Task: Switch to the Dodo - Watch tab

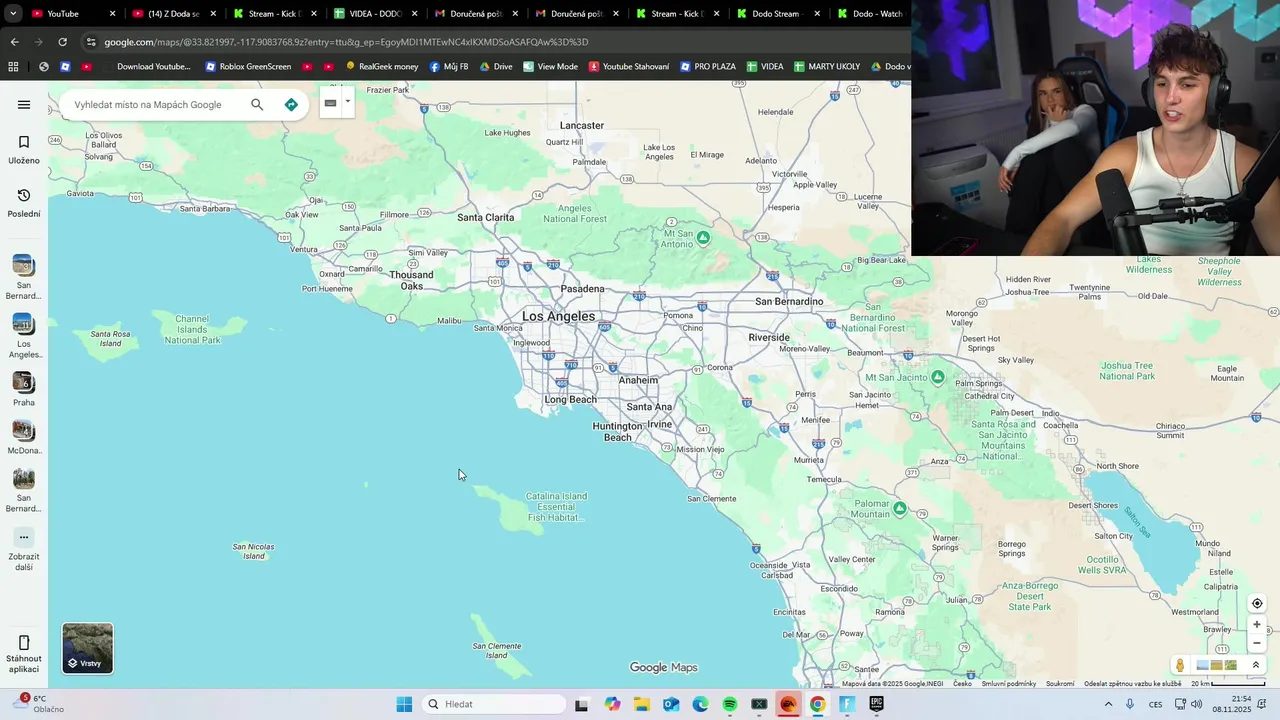Action: (x=871, y=14)
